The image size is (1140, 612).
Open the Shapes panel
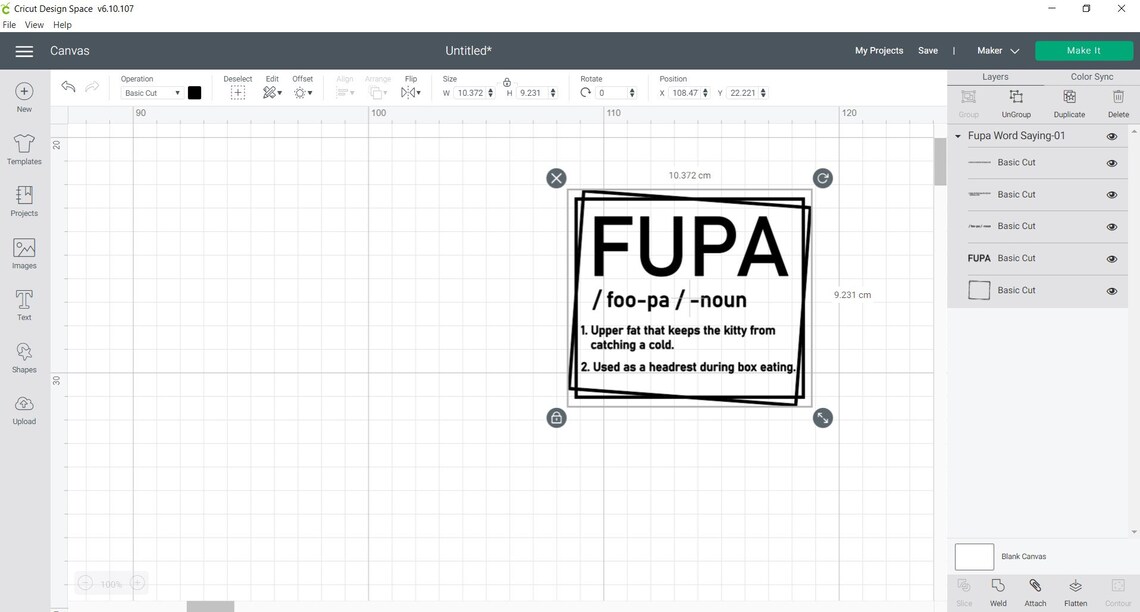coord(22,356)
